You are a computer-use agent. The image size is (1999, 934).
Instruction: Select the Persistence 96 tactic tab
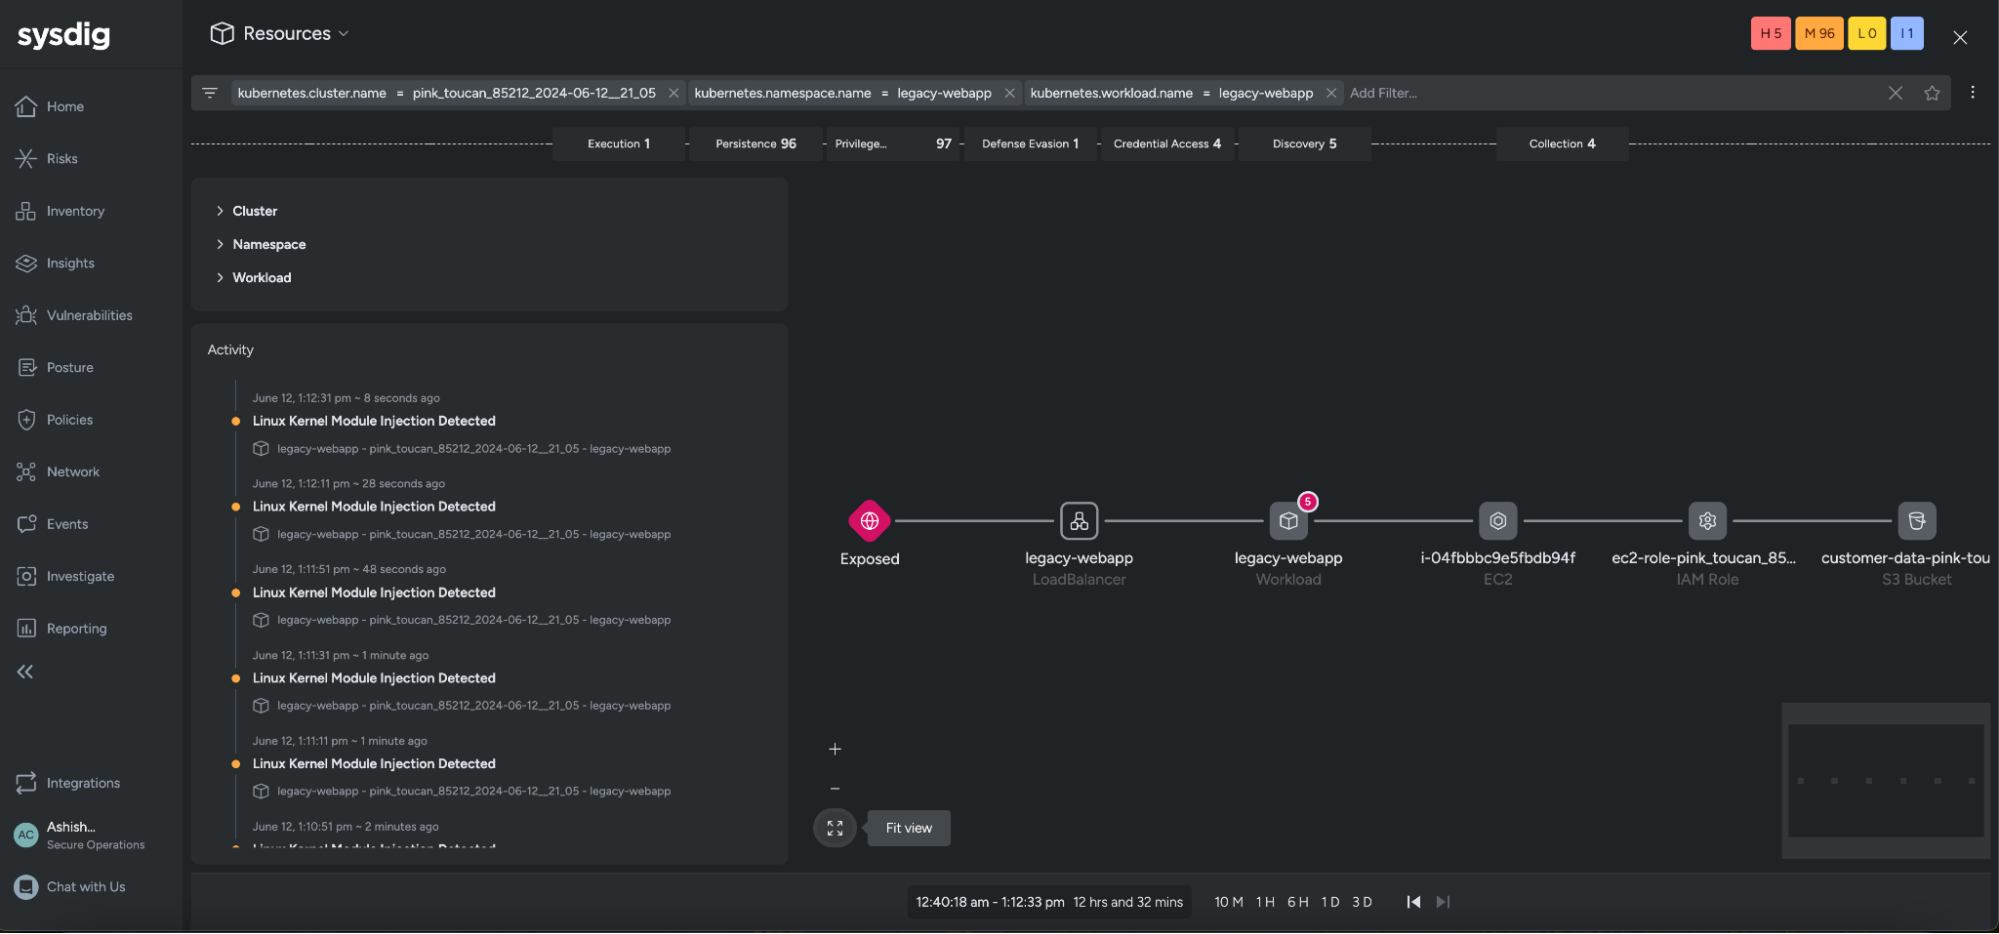[x=756, y=144]
